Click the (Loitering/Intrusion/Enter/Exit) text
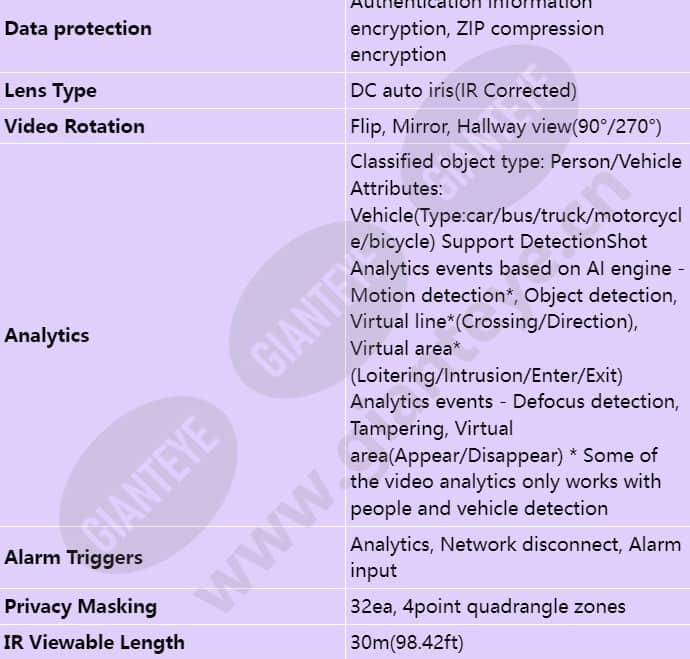The height and width of the screenshot is (659, 690). (x=487, y=376)
